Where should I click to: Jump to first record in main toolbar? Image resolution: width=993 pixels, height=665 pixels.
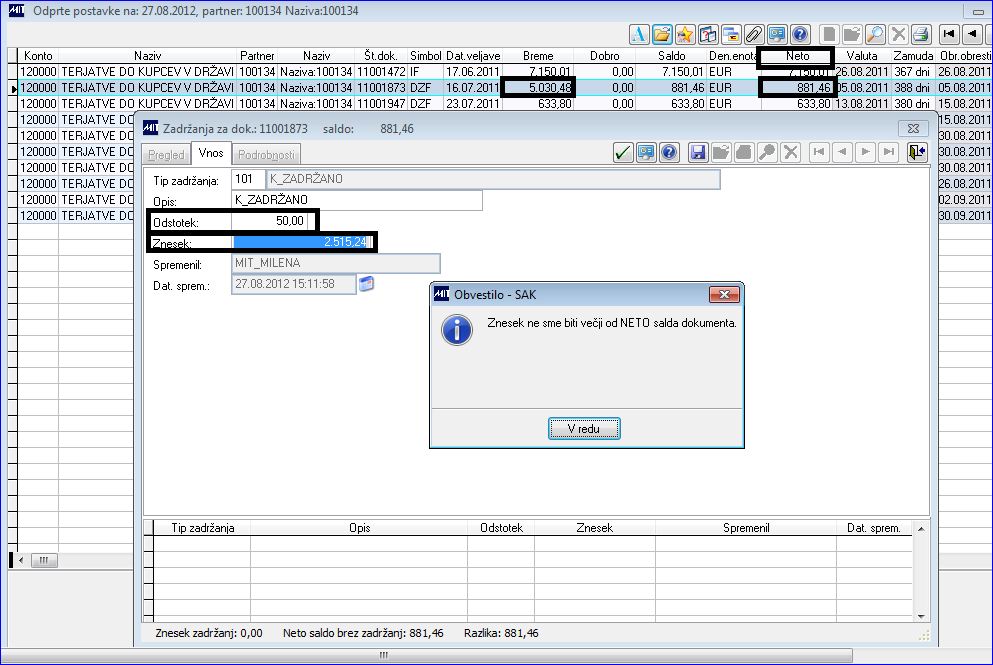point(949,34)
